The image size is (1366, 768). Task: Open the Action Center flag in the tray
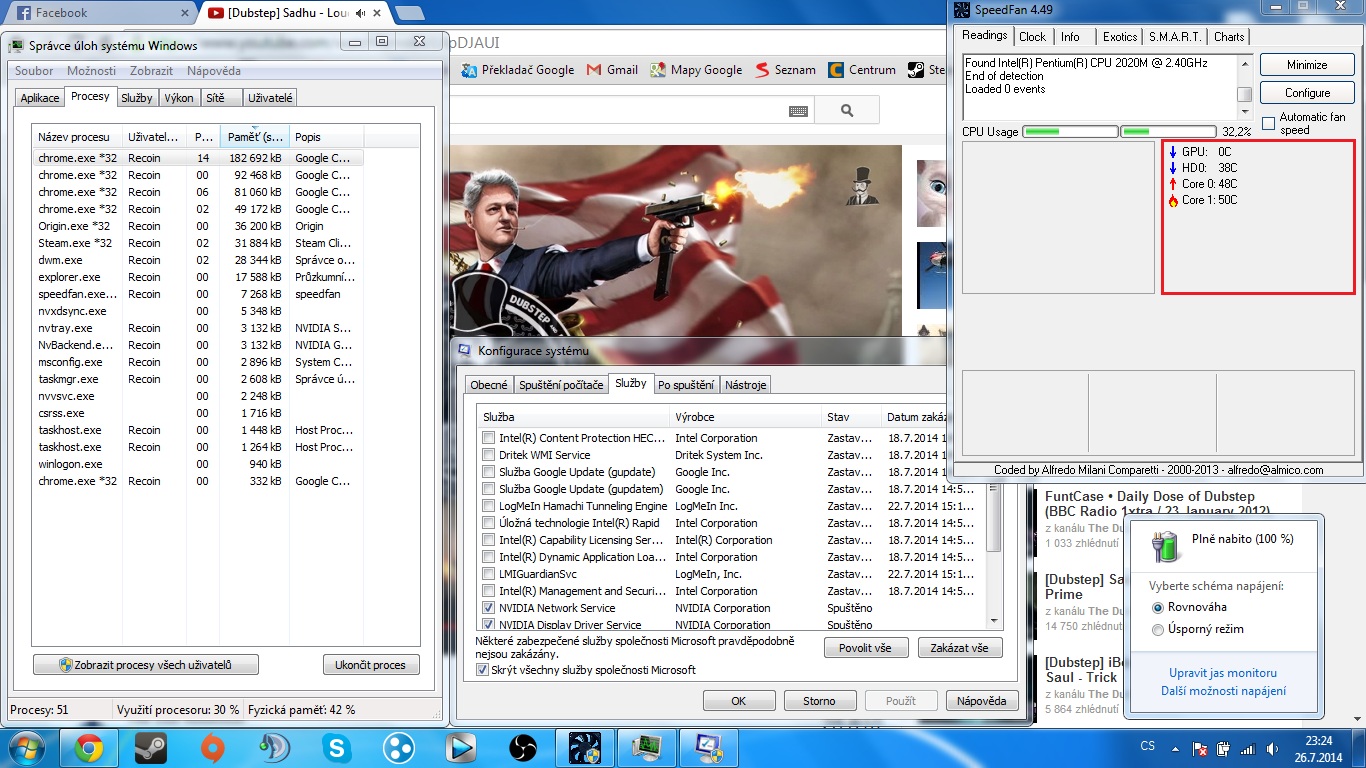pyautogui.click(x=1200, y=748)
